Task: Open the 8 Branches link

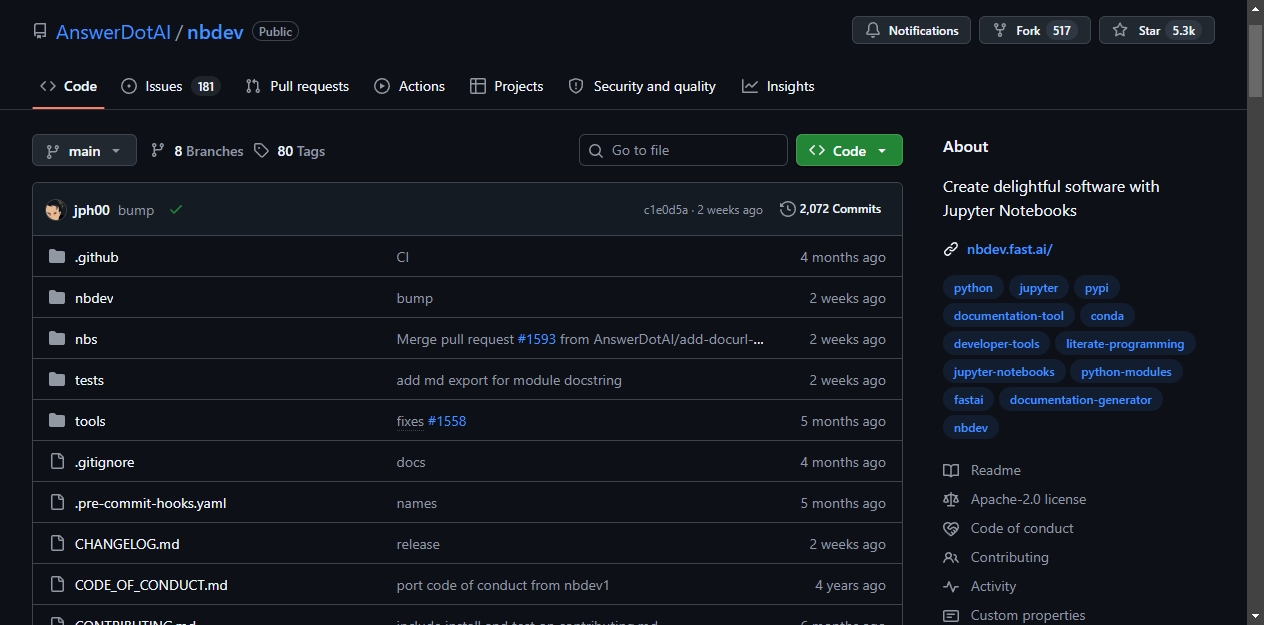Action: (x=197, y=151)
